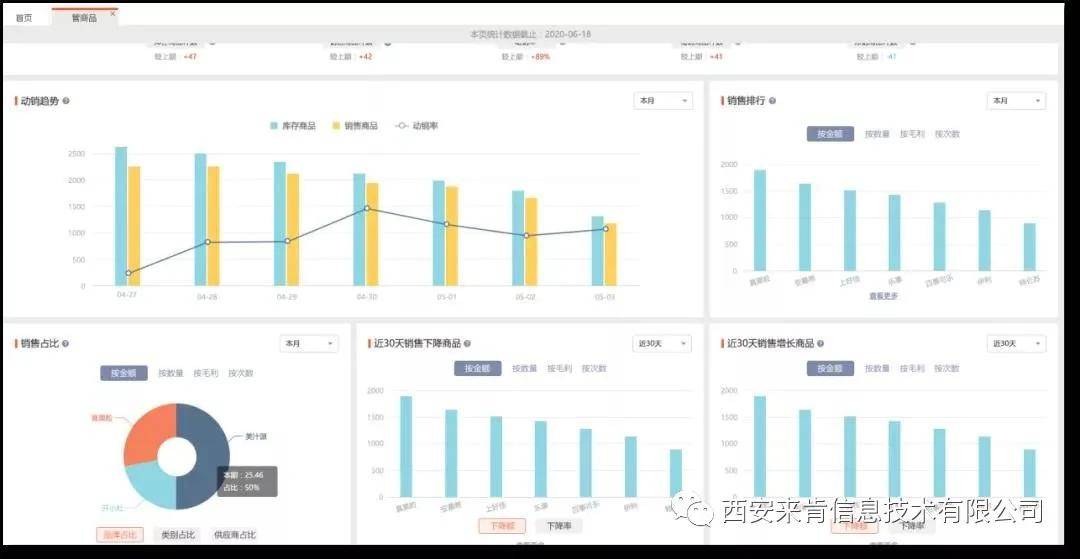Toggle 销售商品 legend series in 动销趋势
The height and width of the screenshot is (559, 1080).
tap(355, 126)
